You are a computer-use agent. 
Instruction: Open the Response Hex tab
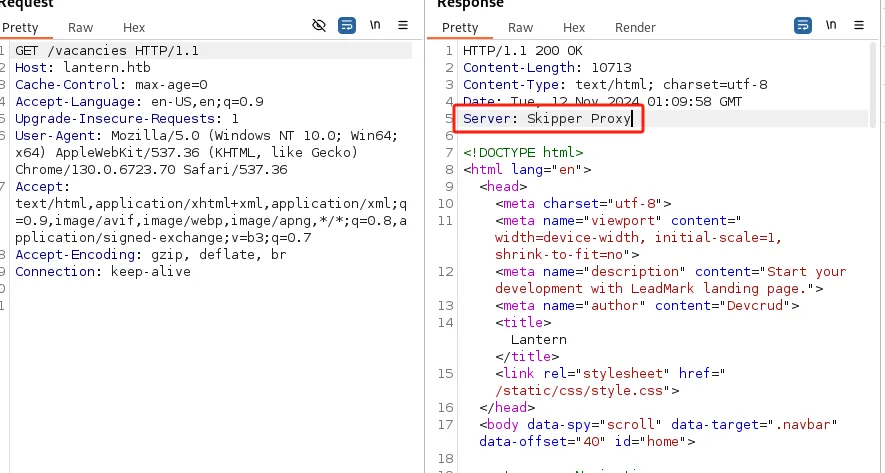(x=573, y=27)
